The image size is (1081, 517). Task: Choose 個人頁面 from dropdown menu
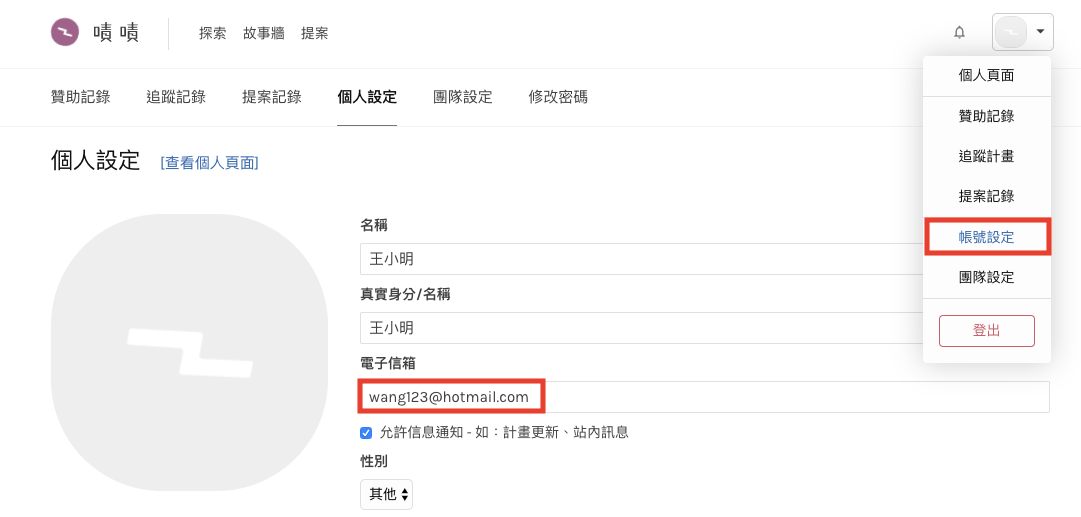987,76
